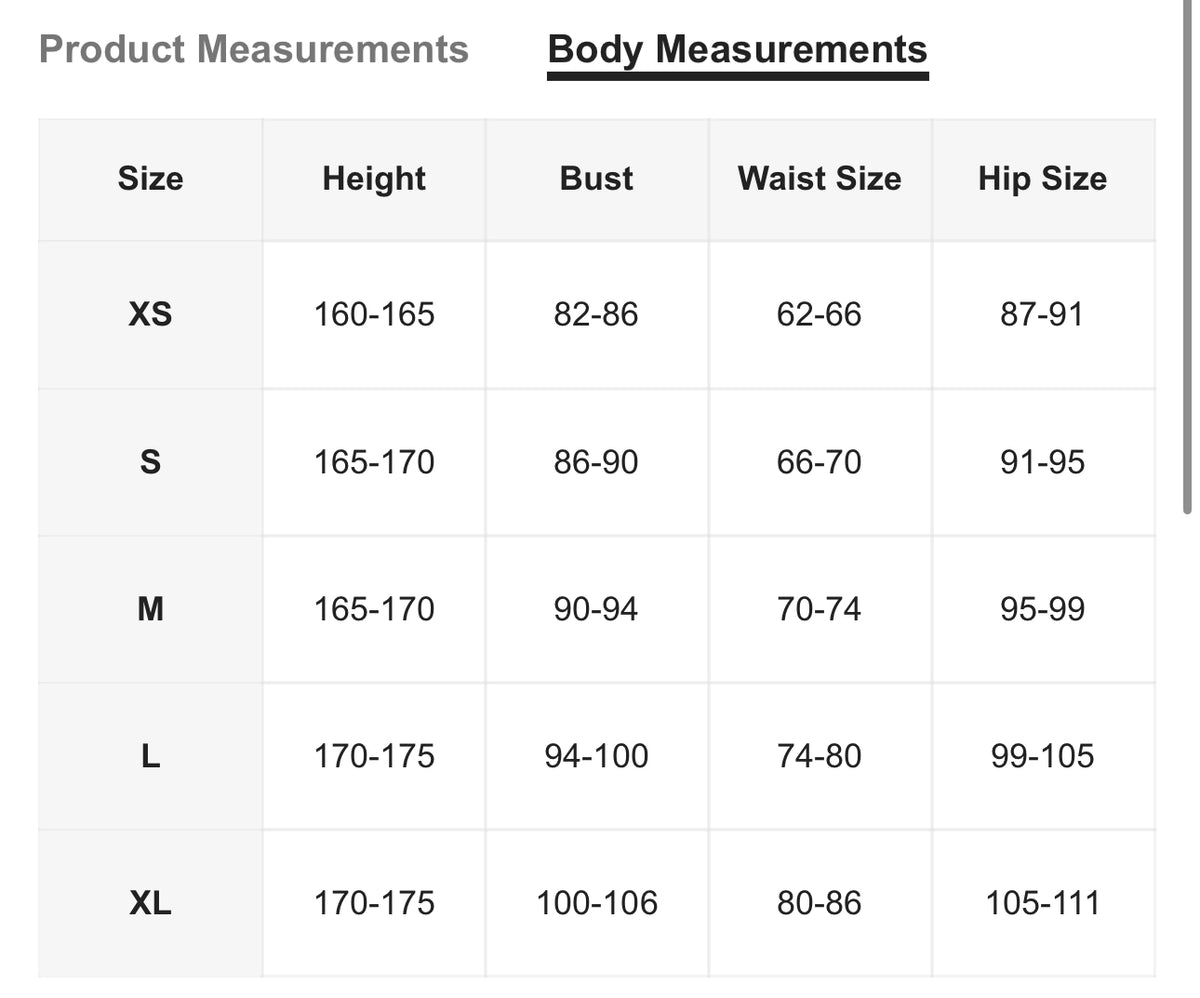Viewport: 1200px width, 998px height.
Task: Switch to the Product Measurements tab
Action: [x=253, y=49]
